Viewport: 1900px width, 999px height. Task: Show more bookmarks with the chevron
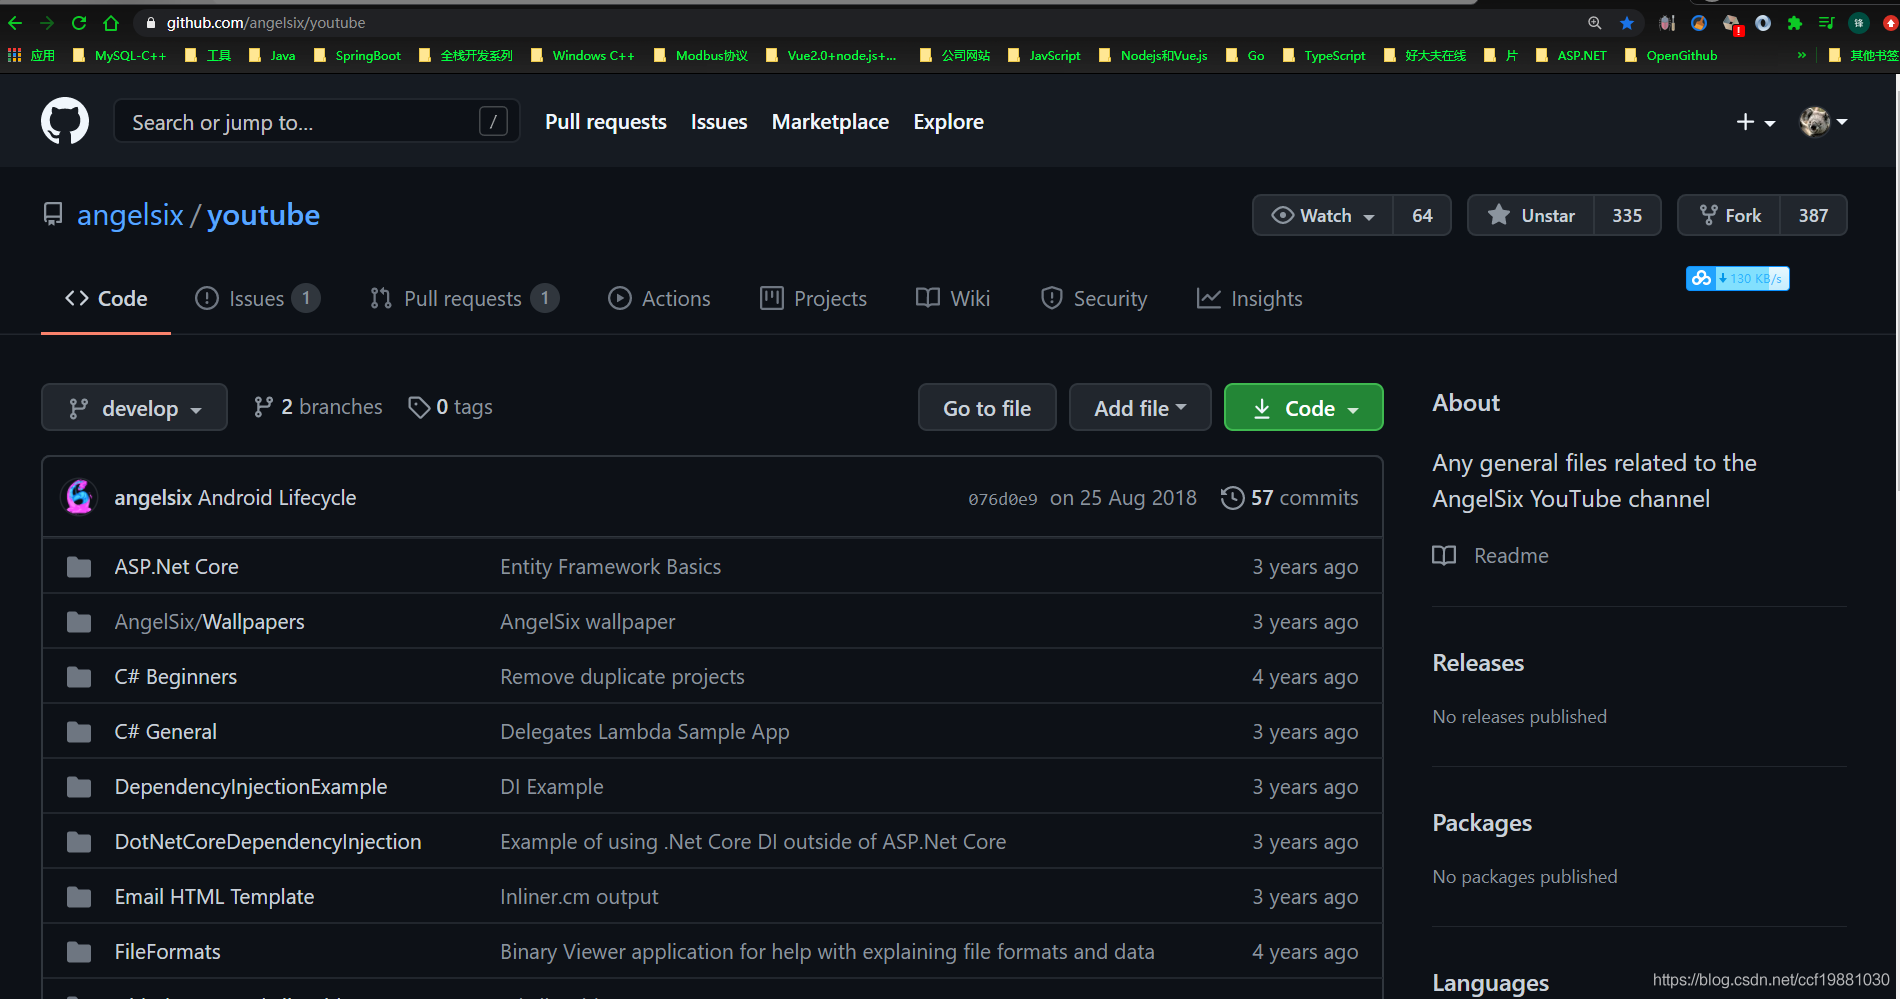pos(1801,55)
